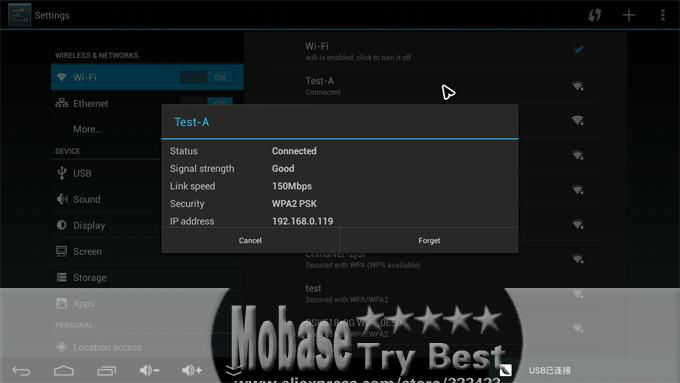This screenshot has height=383, width=680.
Task: Open Location access settings
Action: coord(147,347)
